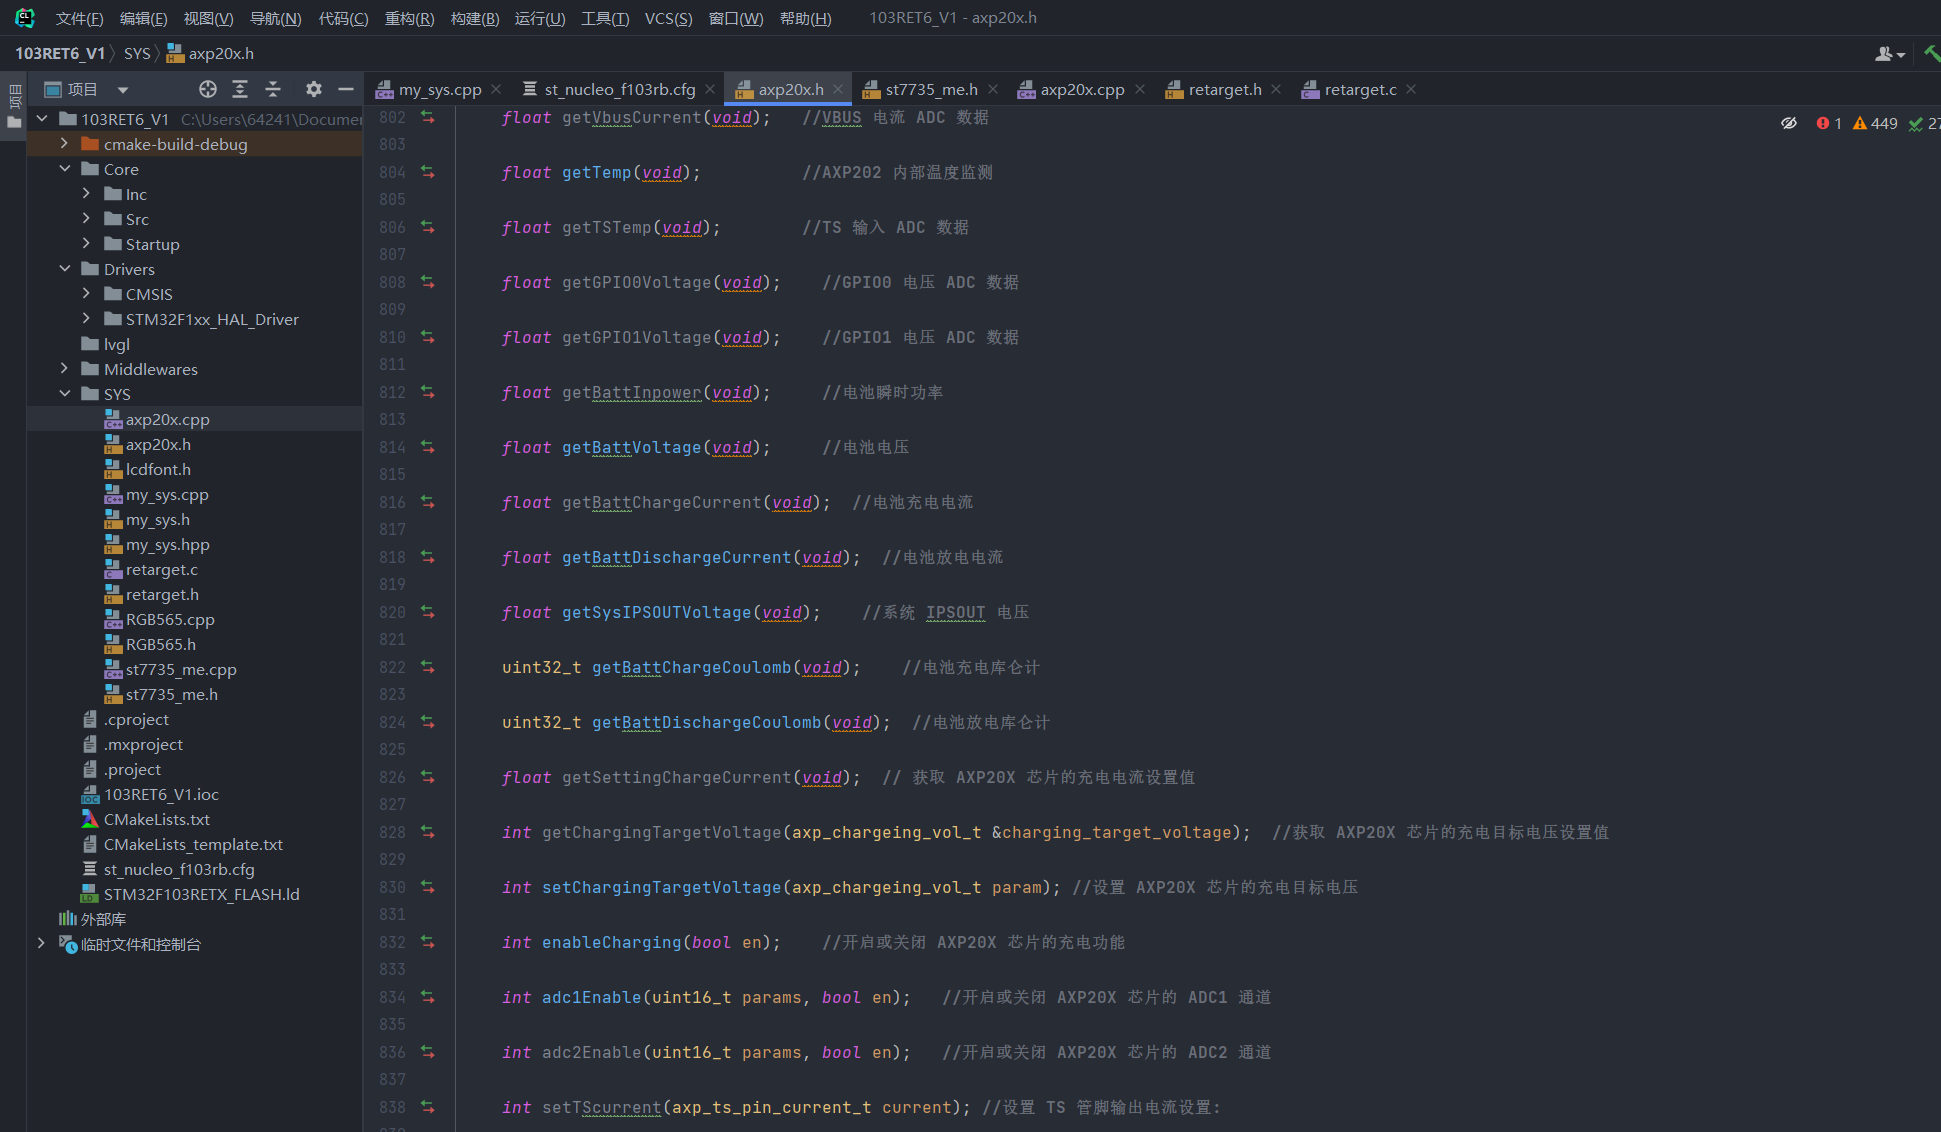
Task: Select st7735_me.cpp in project tree
Action: (195, 669)
